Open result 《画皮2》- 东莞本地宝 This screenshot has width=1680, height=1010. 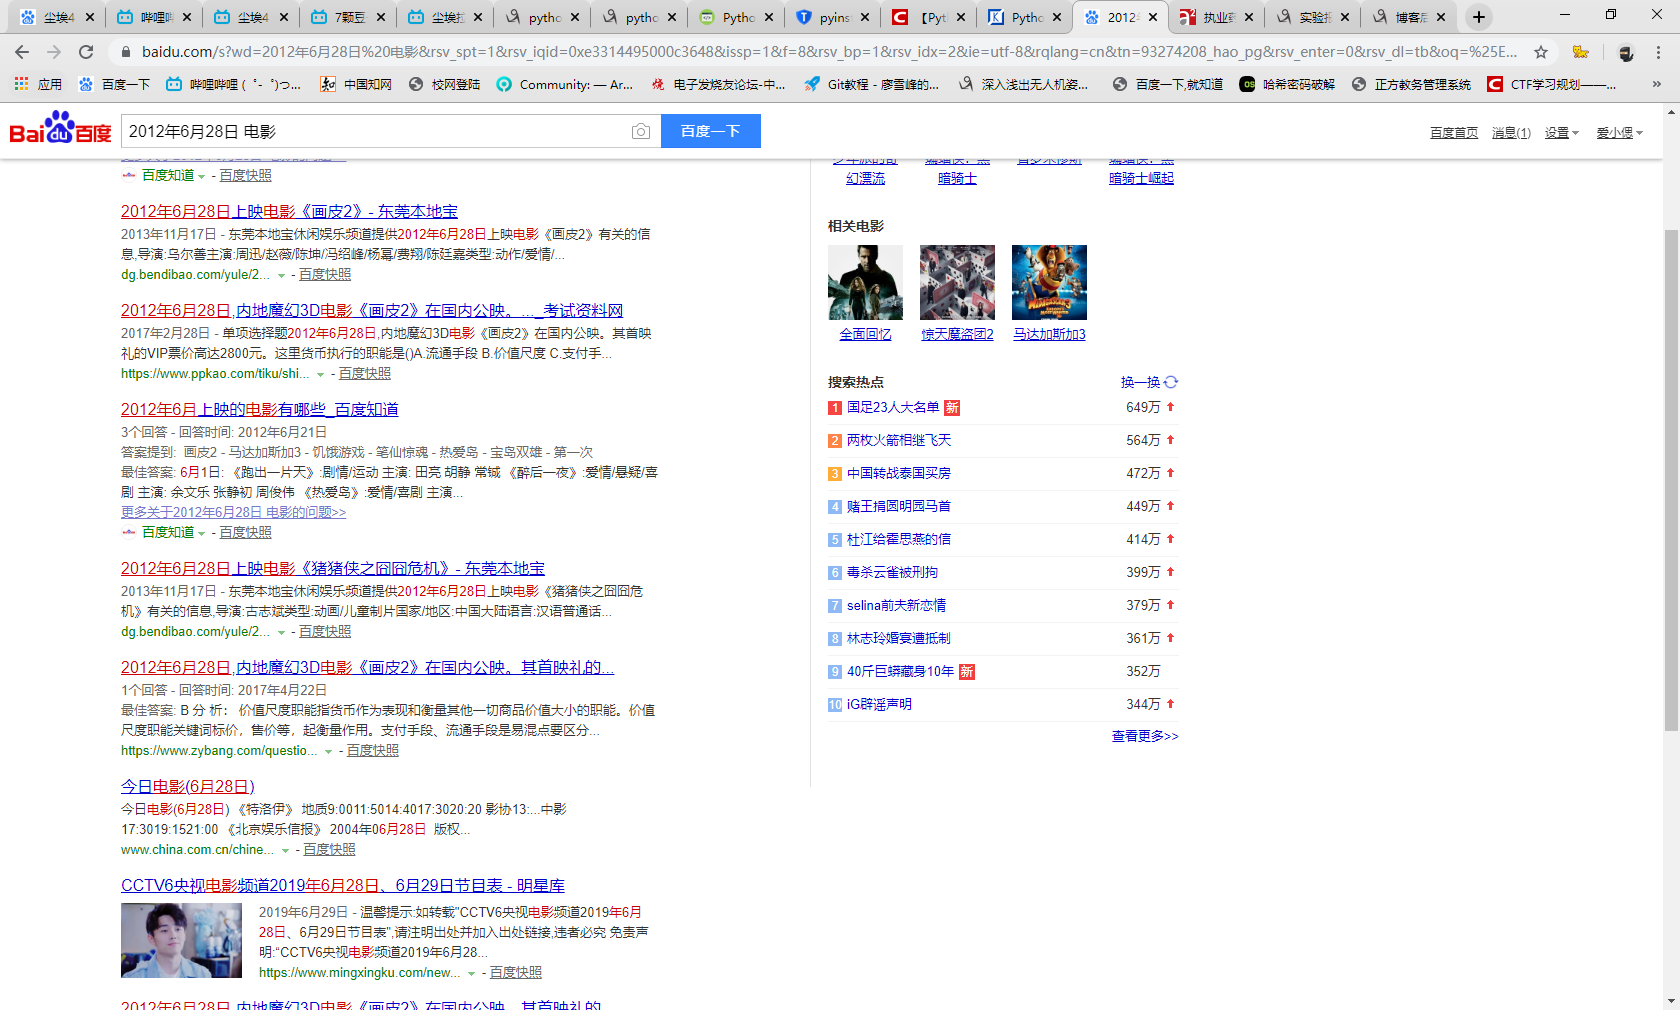289,212
